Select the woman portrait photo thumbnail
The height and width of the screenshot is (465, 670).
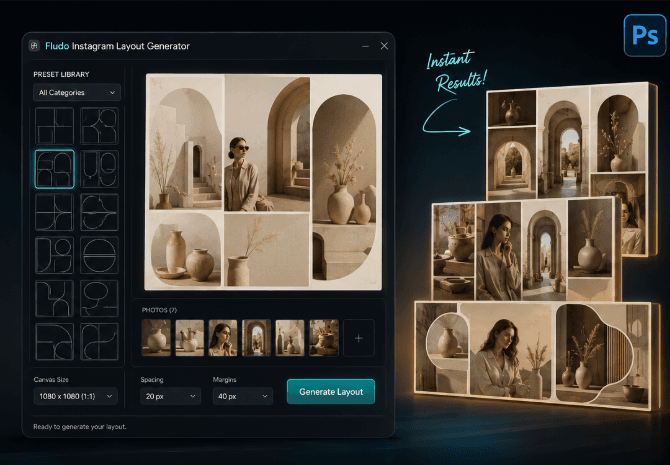click(x=223, y=338)
